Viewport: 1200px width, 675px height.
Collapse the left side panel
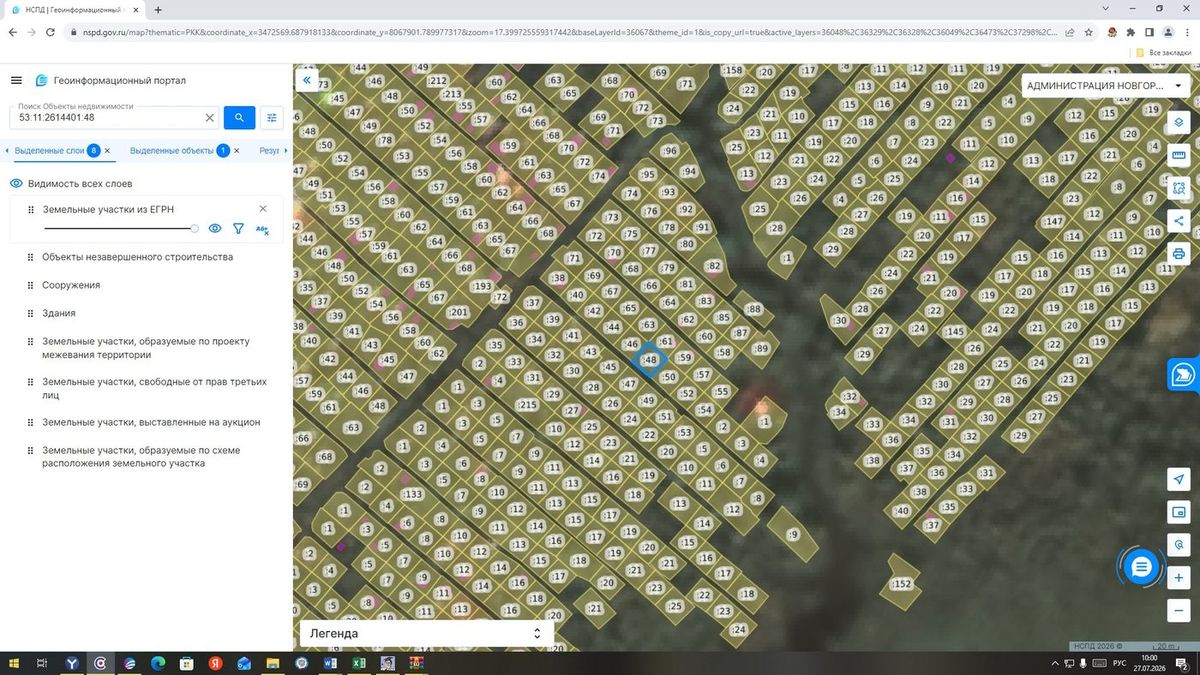coord(307,80)
